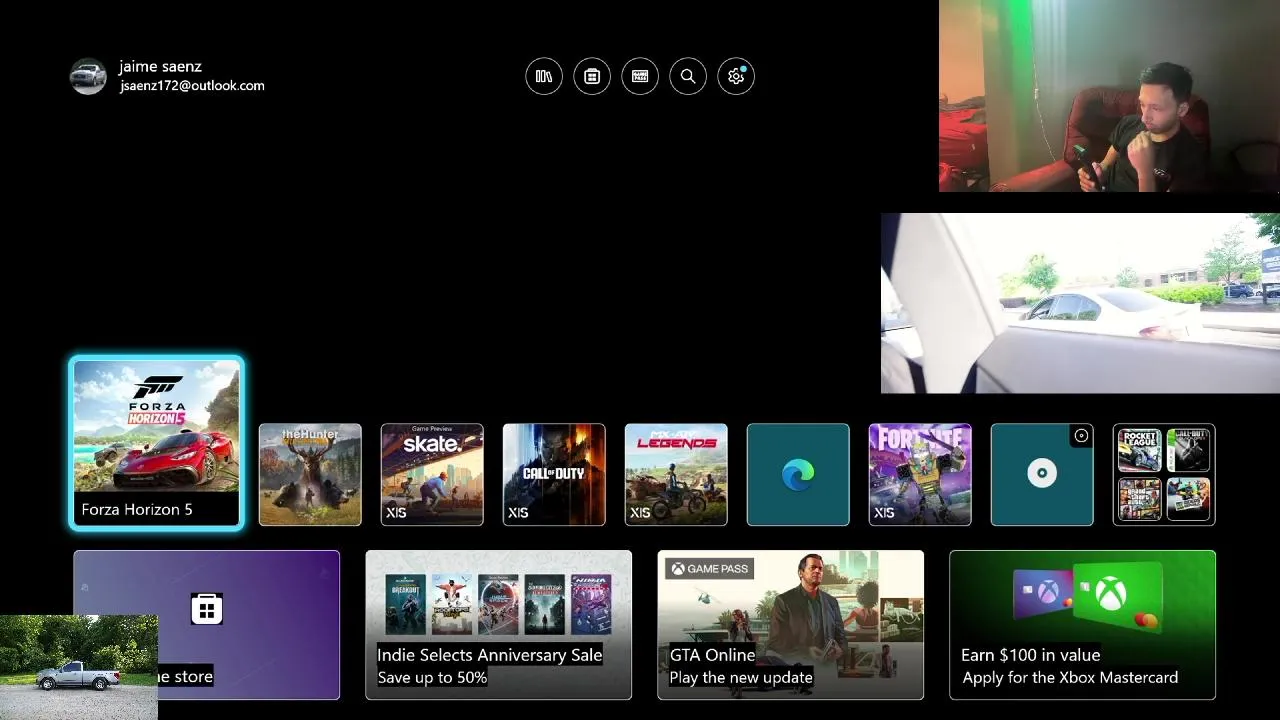Open the Search magnifier icon
This screenshot has height=720, width=1280.
[x=688, y=76]
